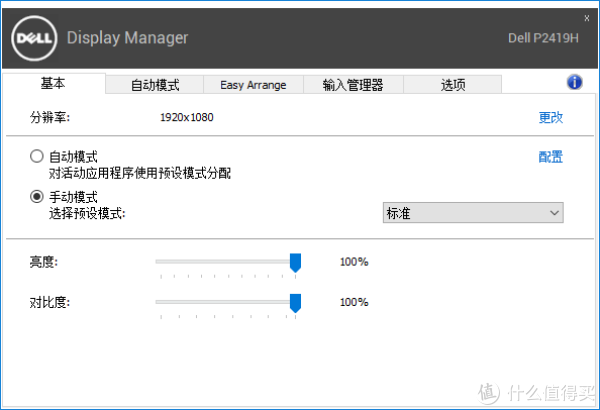Open the 选项 tab

click(453, 85)
